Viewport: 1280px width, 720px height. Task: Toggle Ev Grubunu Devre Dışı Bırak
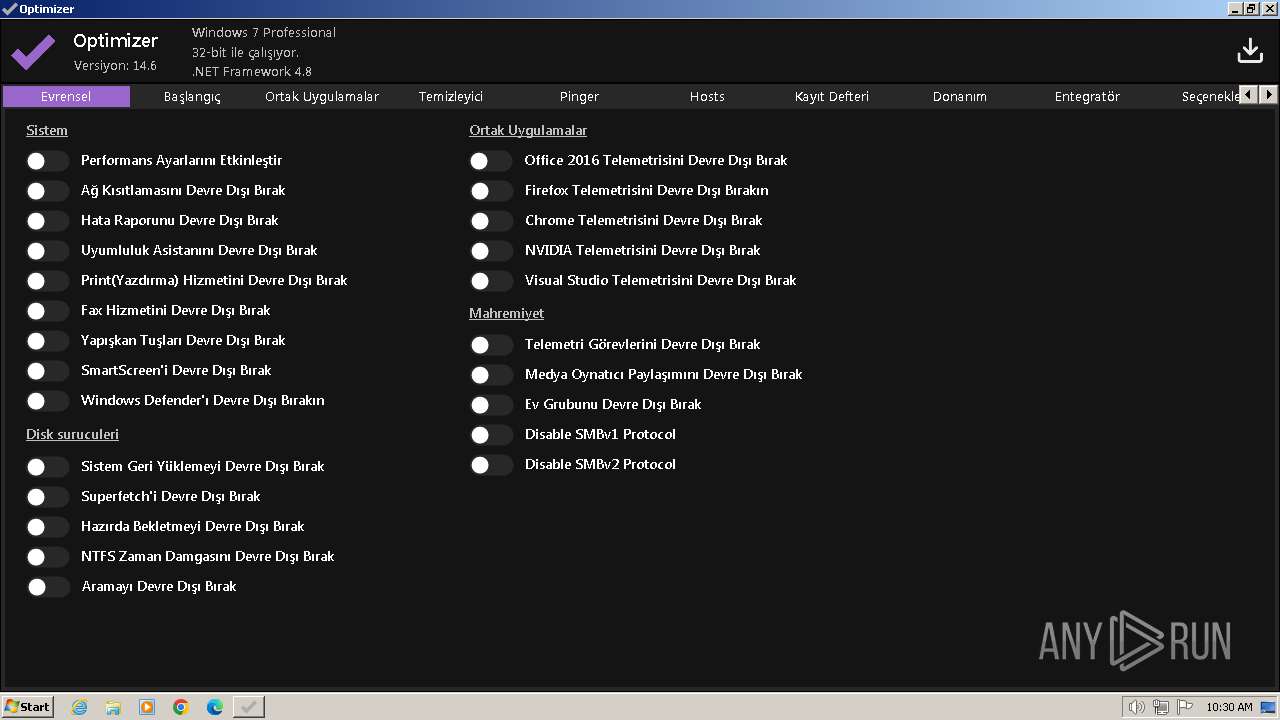pos(491,404)
